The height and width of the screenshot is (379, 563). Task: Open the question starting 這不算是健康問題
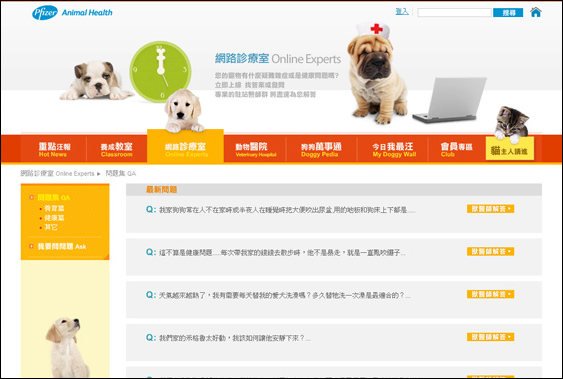(x=282, y=253)
